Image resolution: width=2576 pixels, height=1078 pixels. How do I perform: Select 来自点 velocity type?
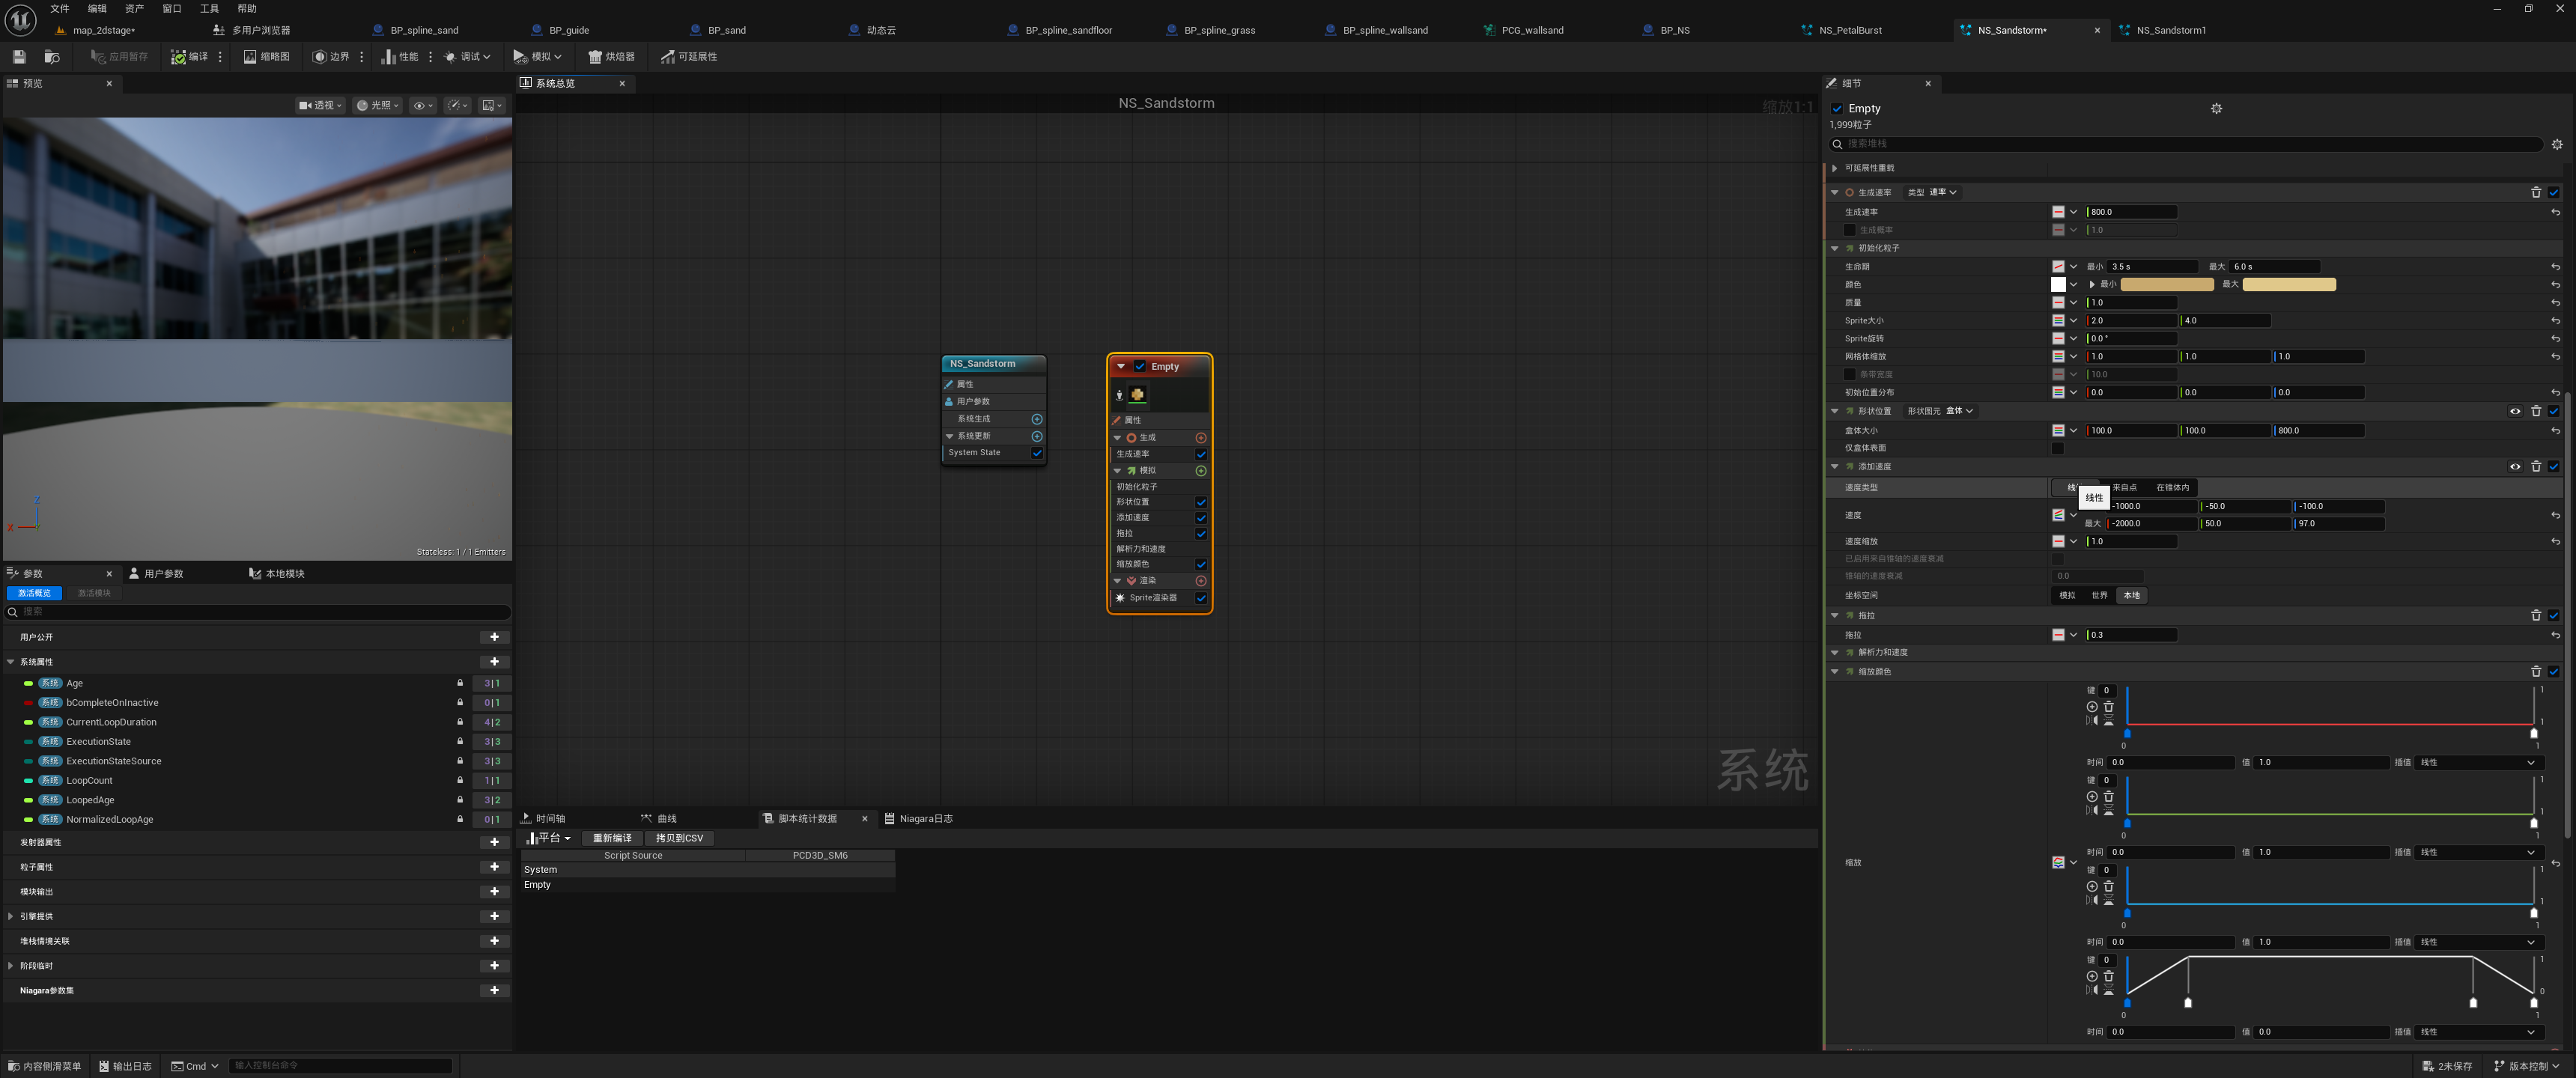coord(2123,488)
